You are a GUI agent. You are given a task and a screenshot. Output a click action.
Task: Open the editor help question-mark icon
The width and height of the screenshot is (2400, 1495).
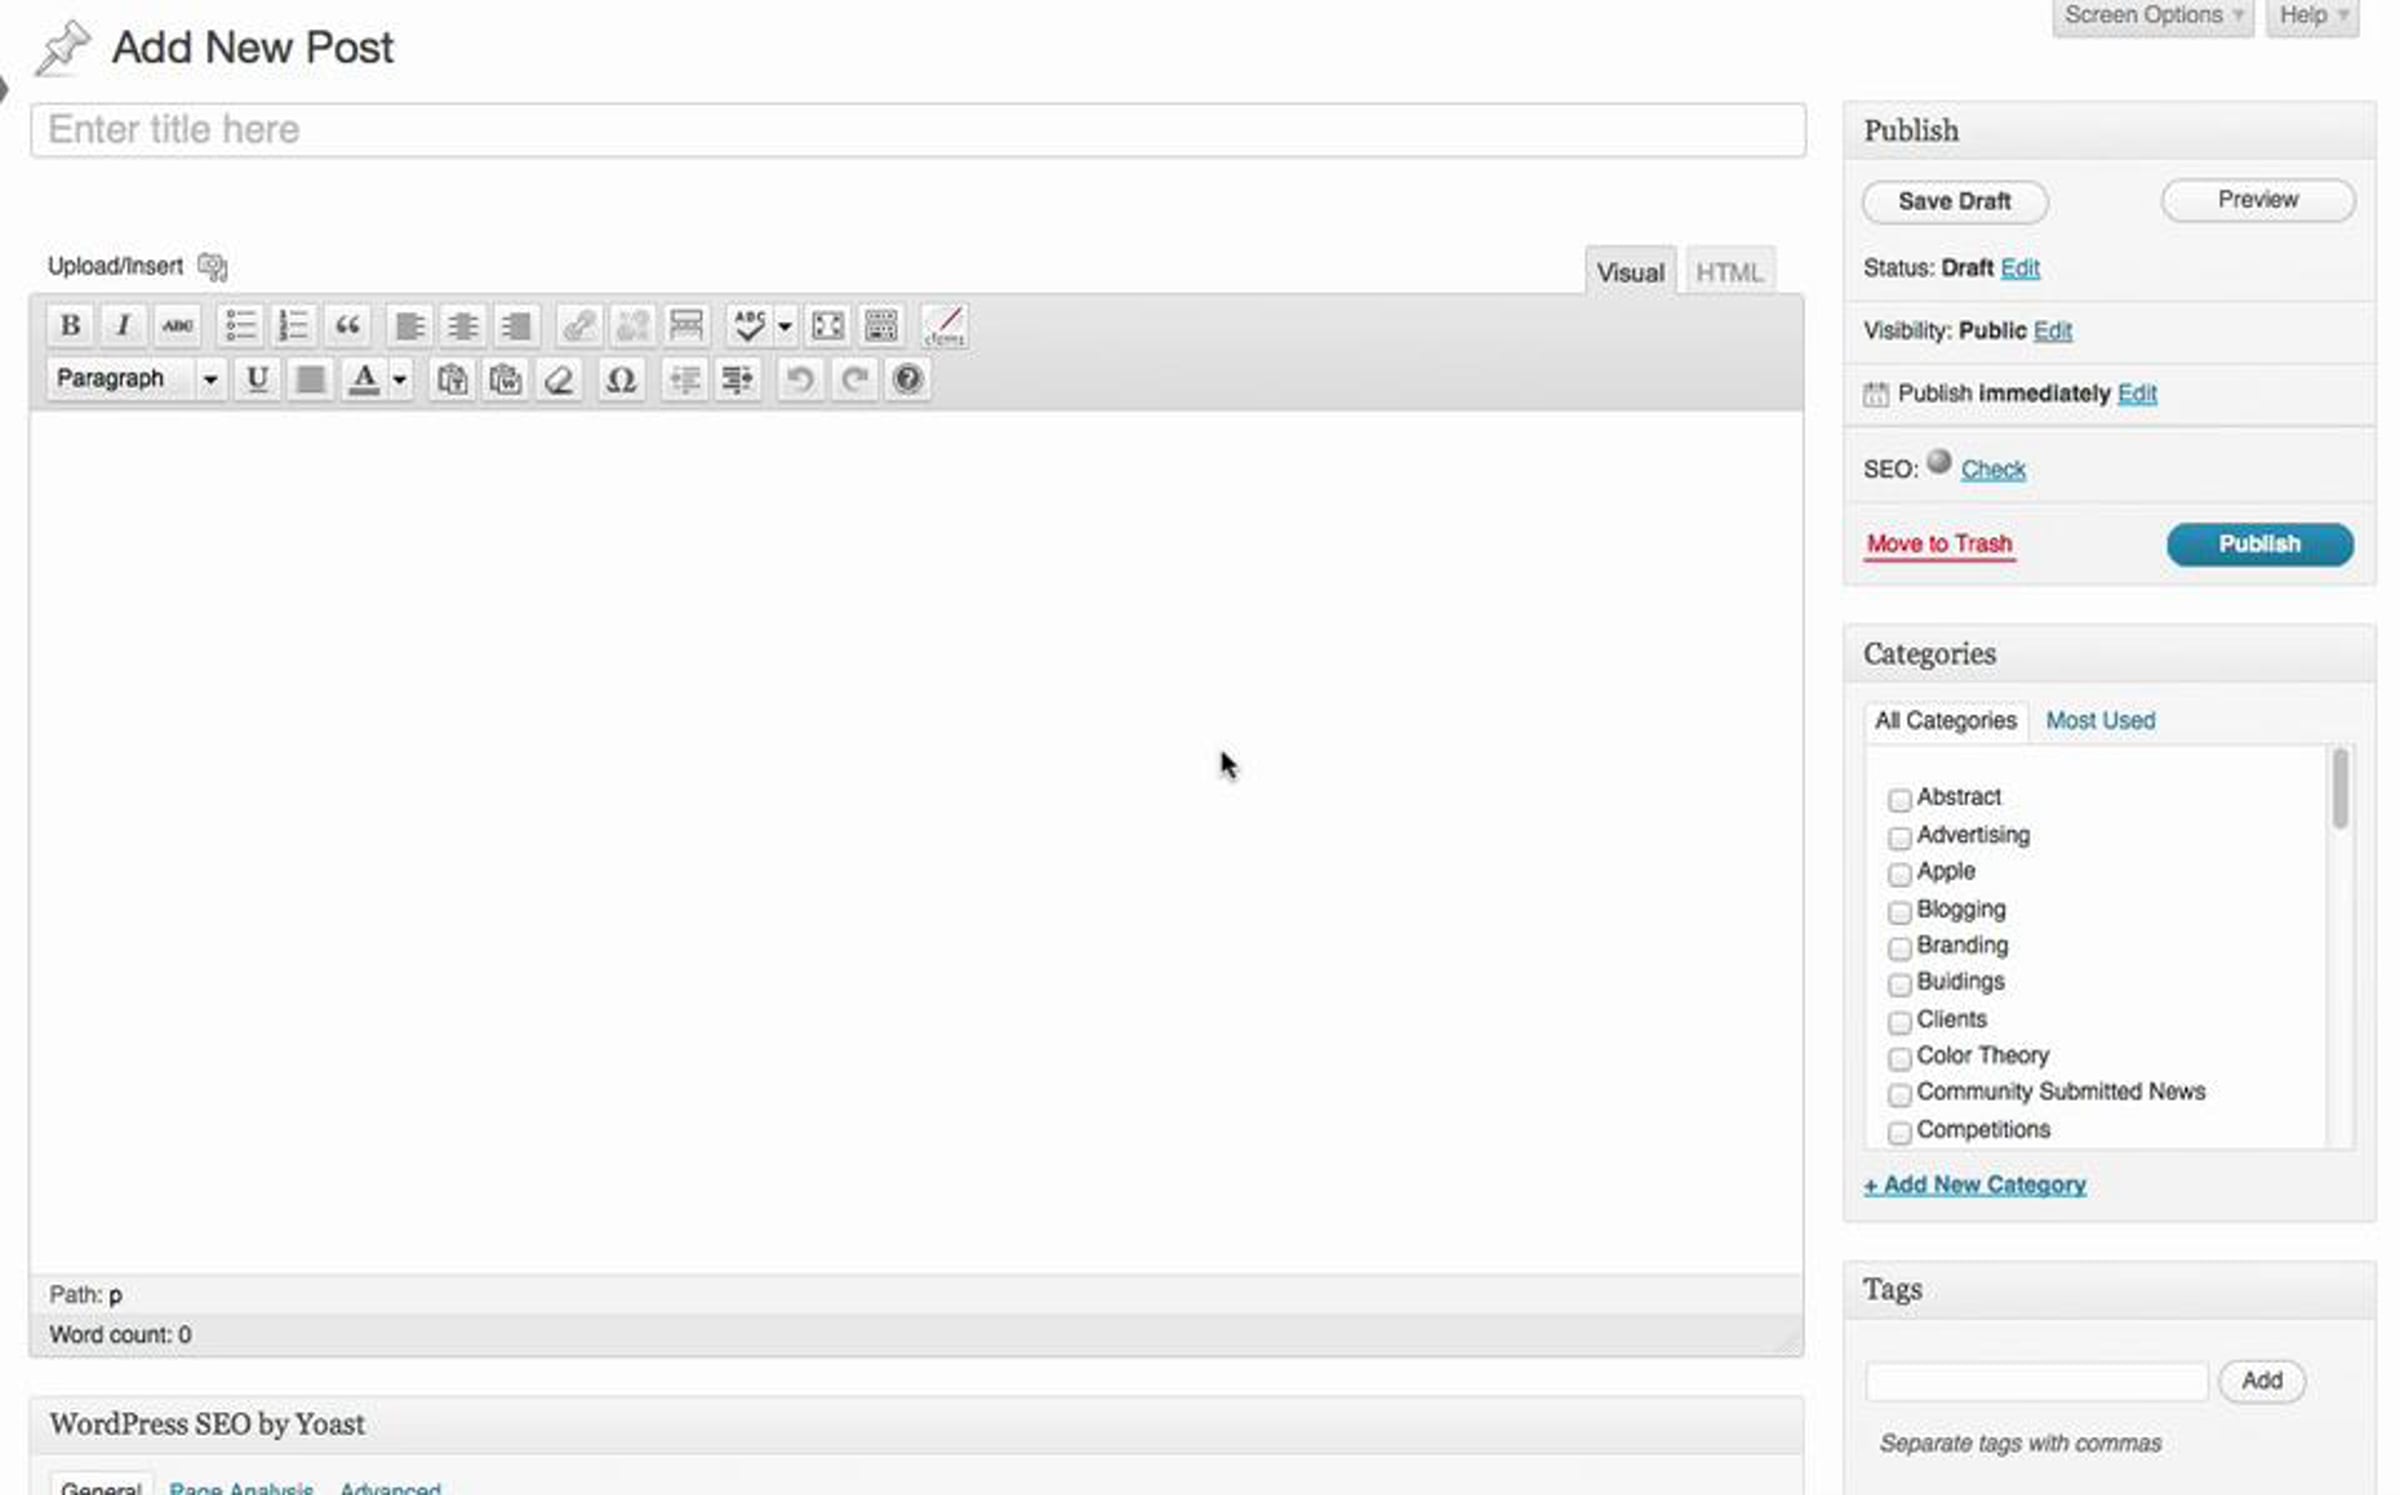pos(907,380)
